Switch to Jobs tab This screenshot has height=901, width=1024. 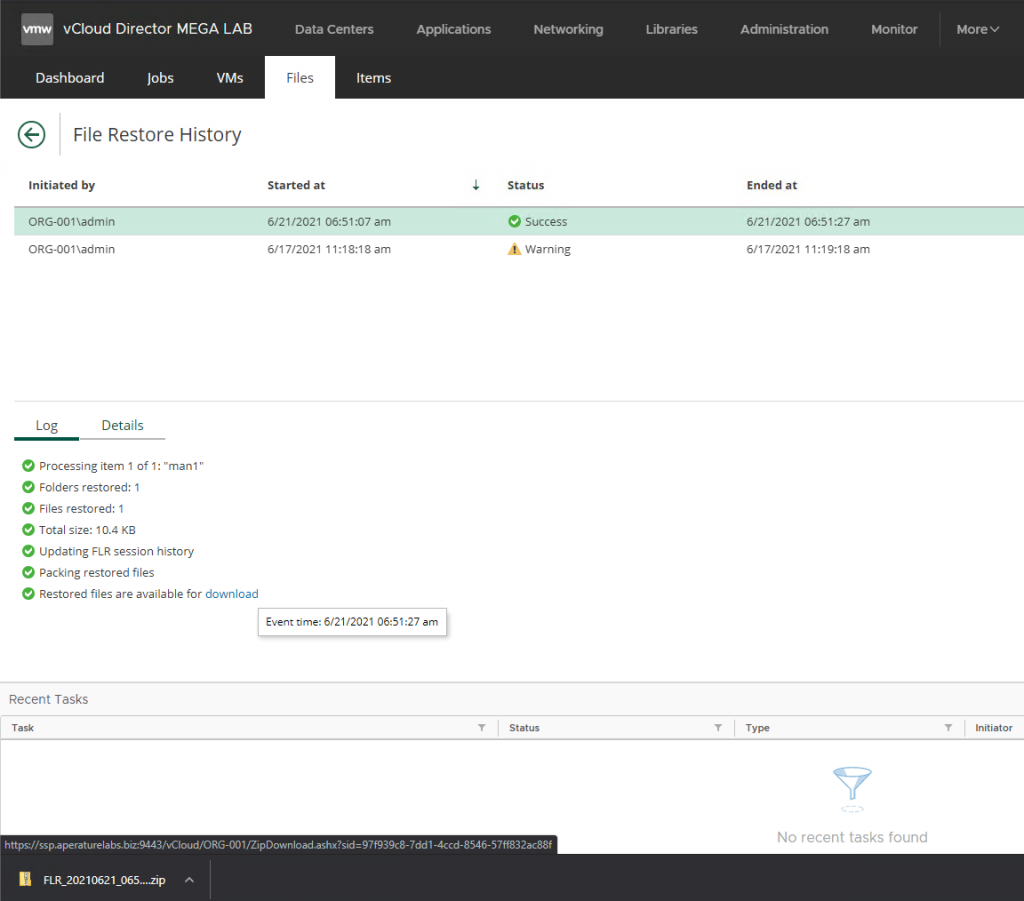[x=160, y=78]
